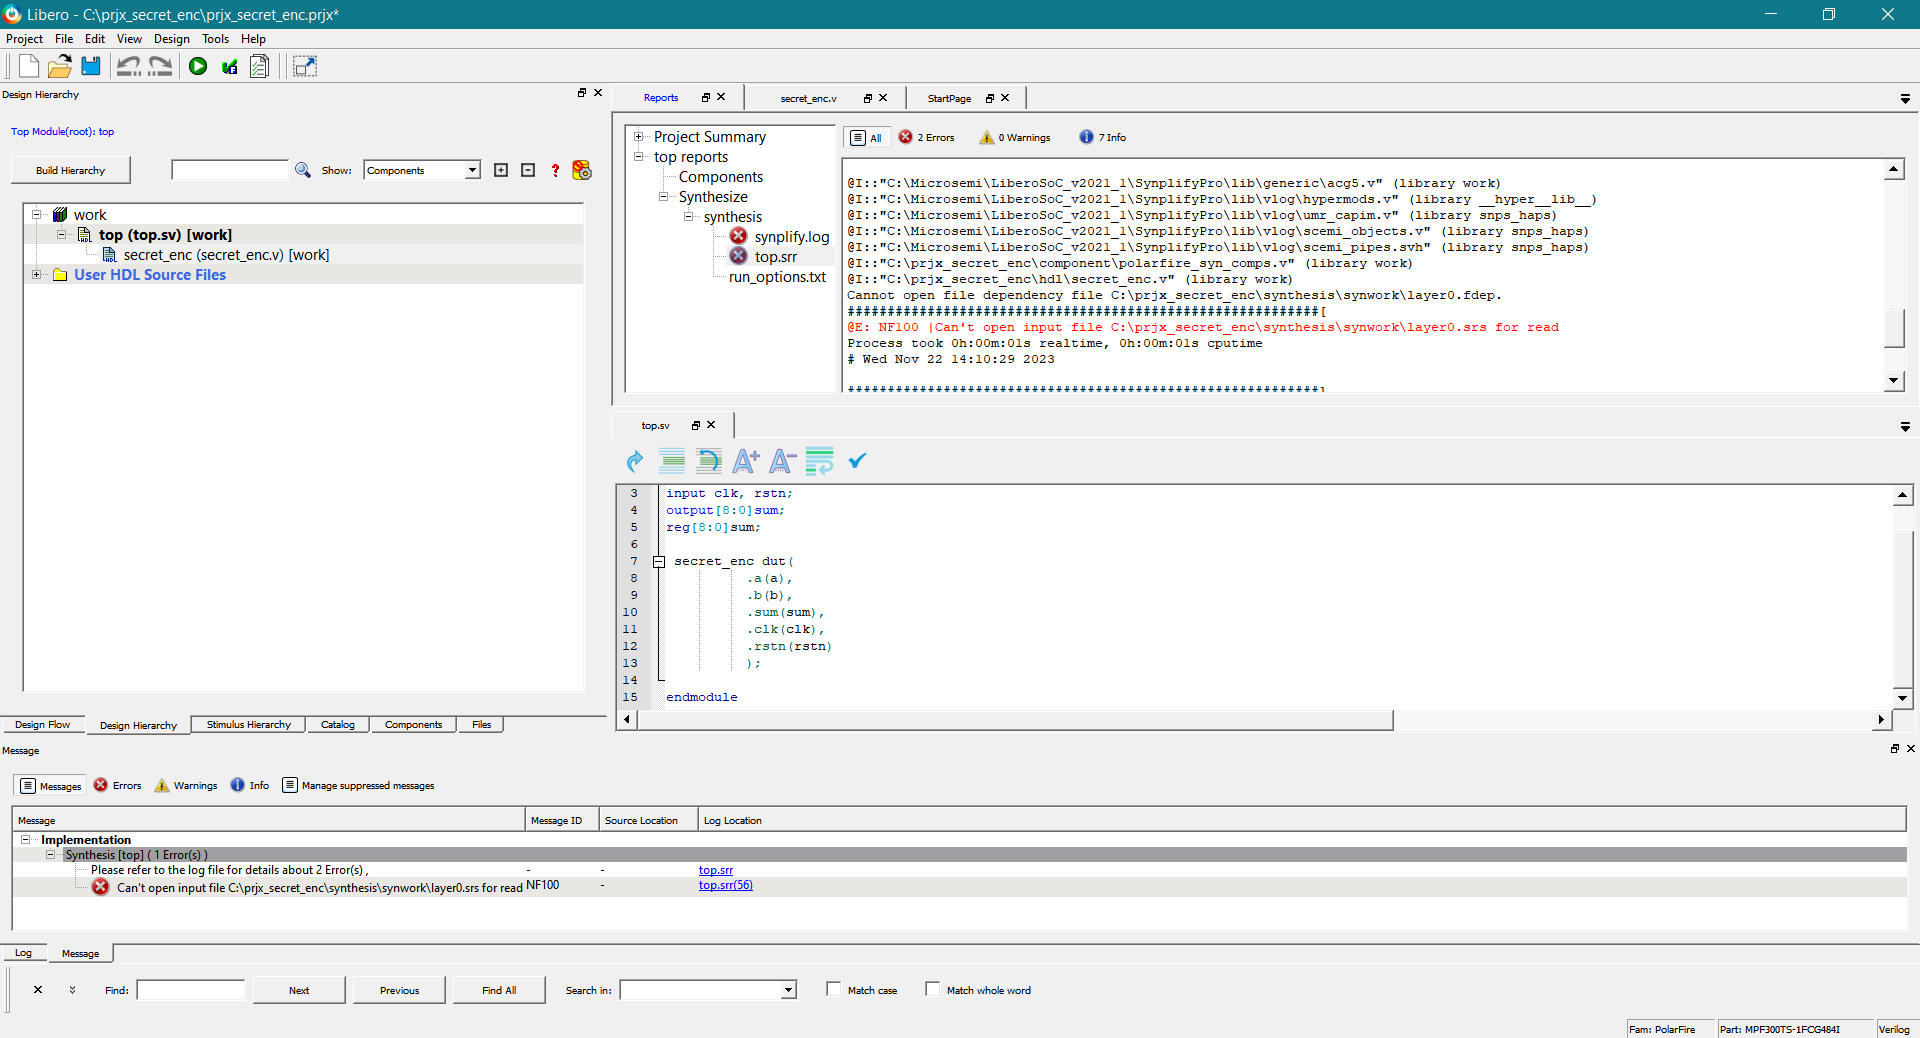Decrease editor font size with the A- icon
The height and width of the screenshot is (1038, 1920).
[x=782, y=461]
